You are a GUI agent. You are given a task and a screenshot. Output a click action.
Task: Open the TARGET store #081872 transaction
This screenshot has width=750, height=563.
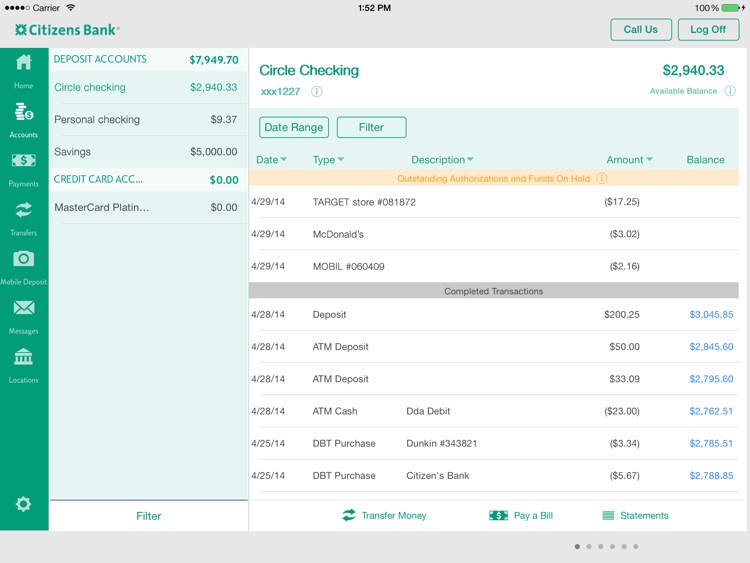coord(494,202)
